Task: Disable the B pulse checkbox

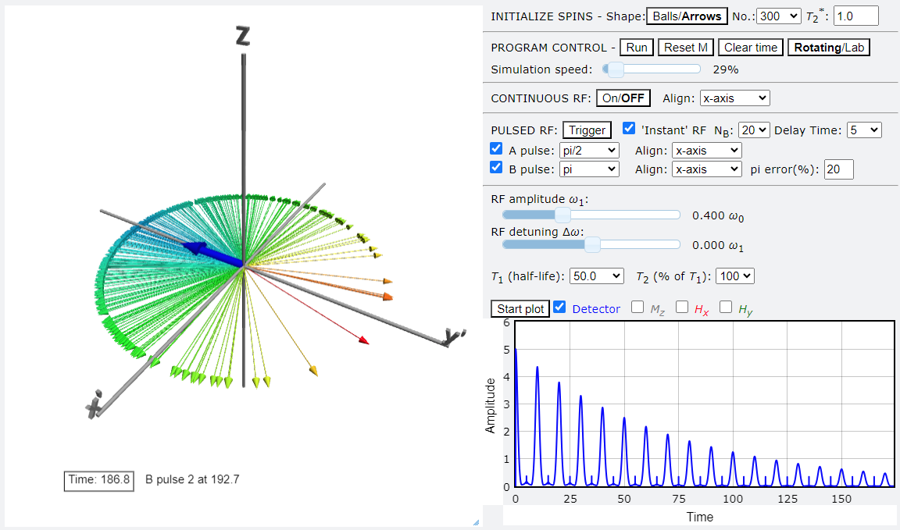Action: tap(496, 169)
